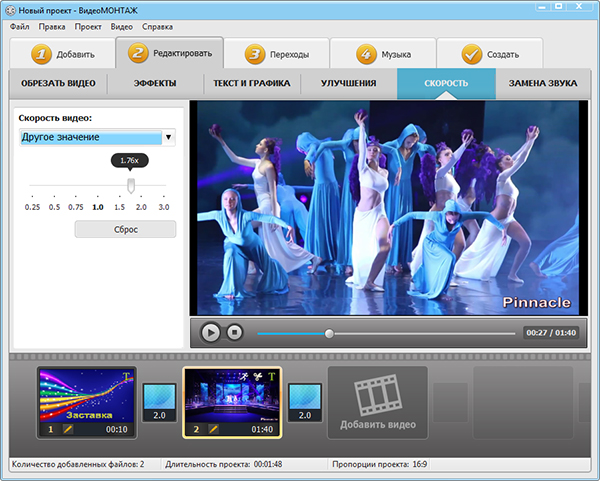Viewport: 600px width, 481px height.
Task: Open the Видео menu
Action: (x=122, y=27)
